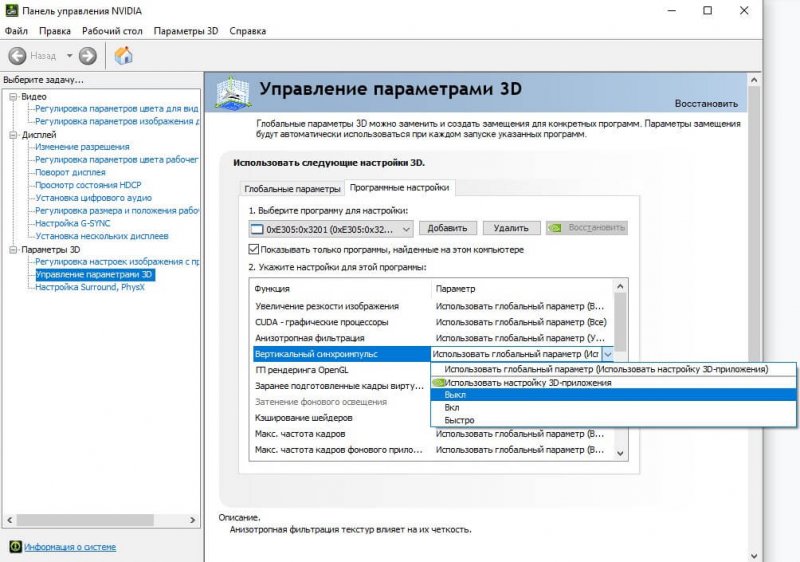Click main page scroll down arrow
The width and height of the screenshot is (800, 562).
pyautogui.click(x=754, y=556)
